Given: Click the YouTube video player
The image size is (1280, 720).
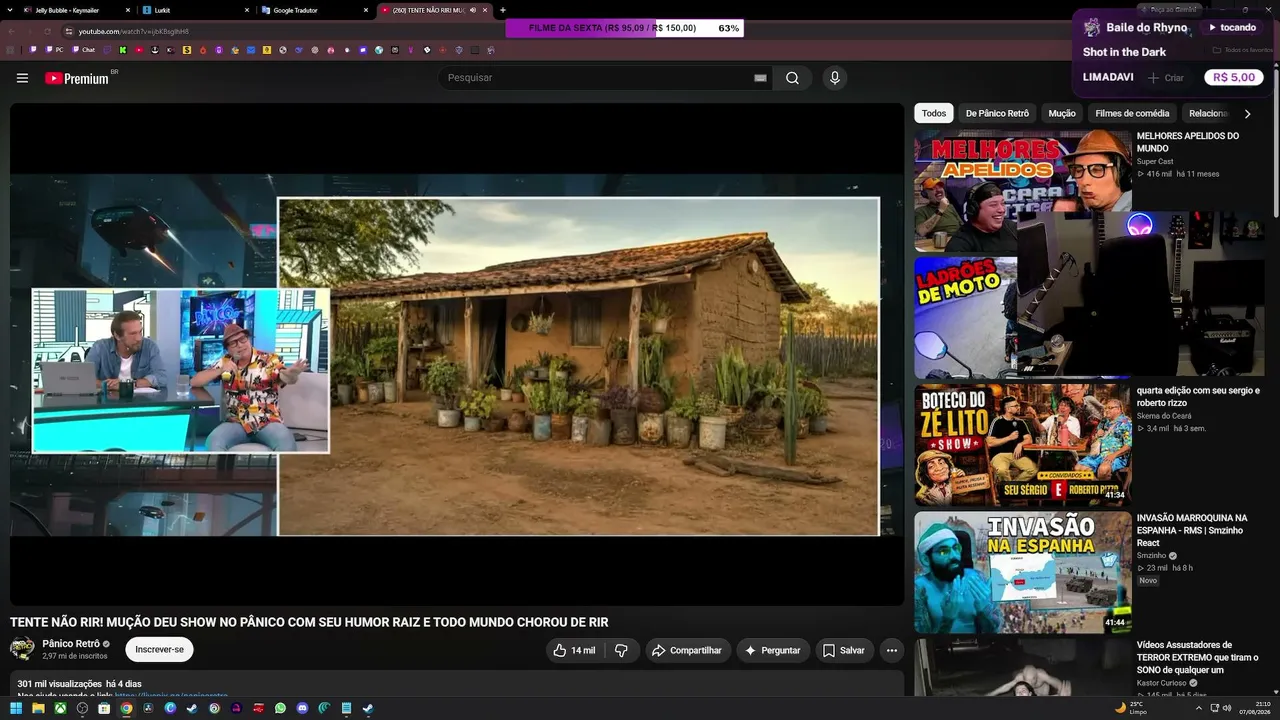Looking at the screenshot, I should (457, 354).
